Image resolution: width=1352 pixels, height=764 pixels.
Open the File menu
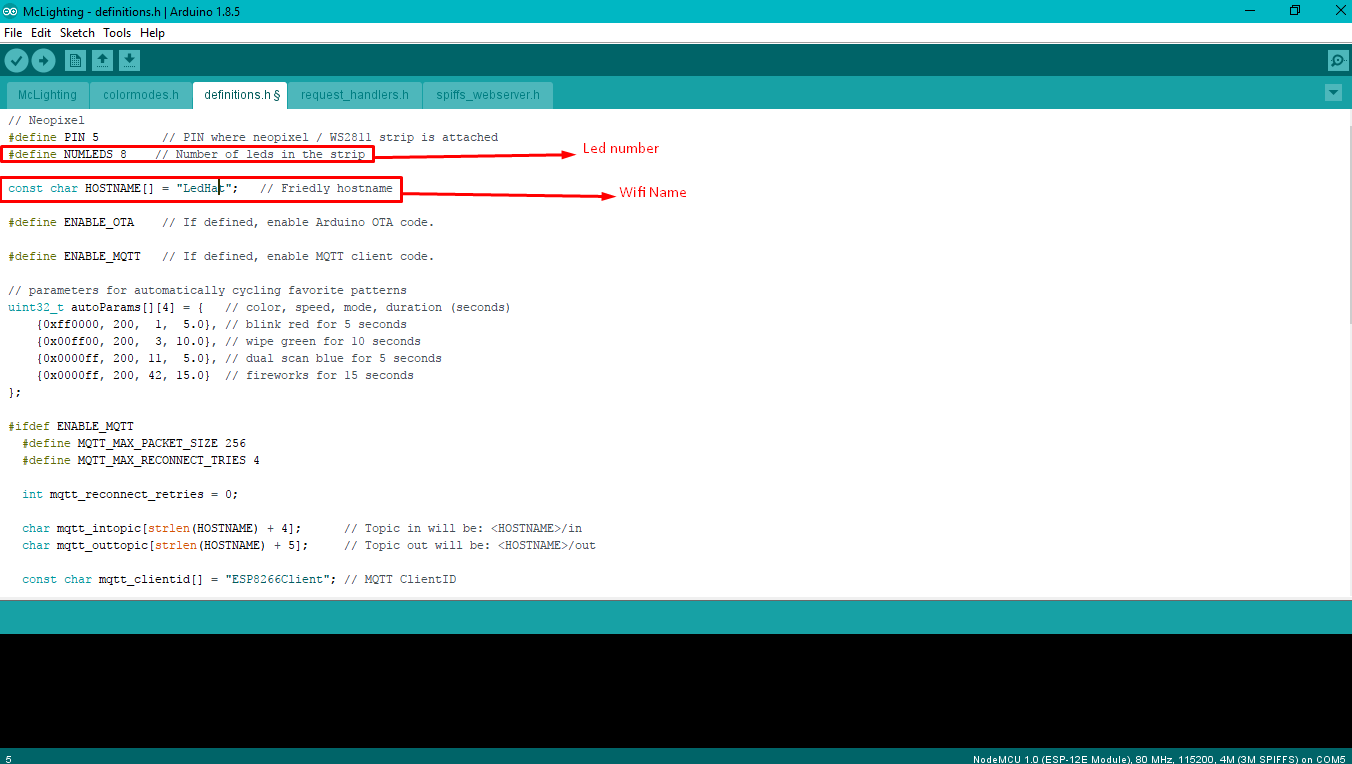(13, 32)
